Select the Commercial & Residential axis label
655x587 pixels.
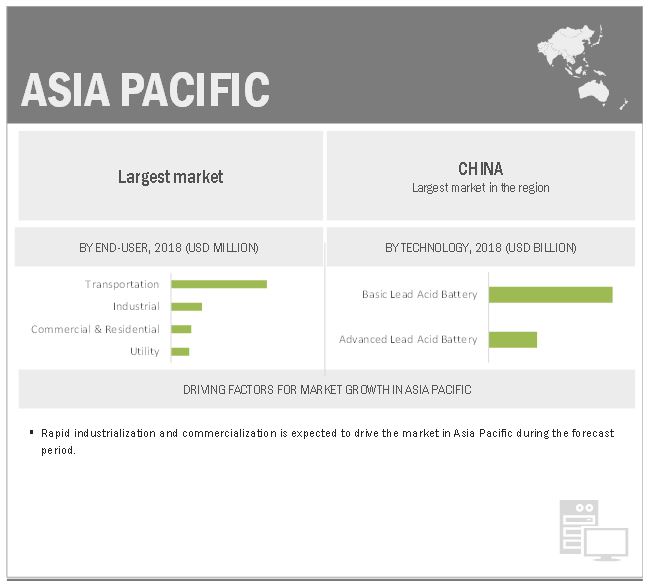click(x=95, y=329)
